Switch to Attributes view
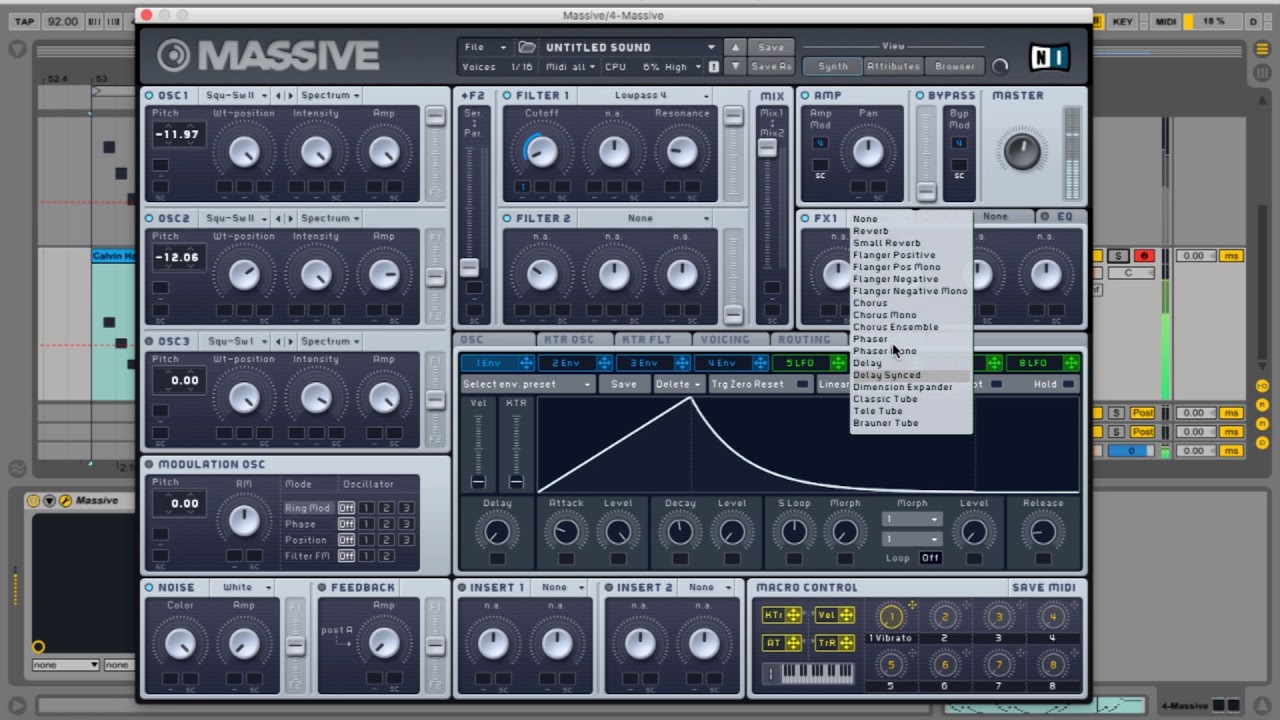This screenshot has width=1280, height=720. pos(893,66)
